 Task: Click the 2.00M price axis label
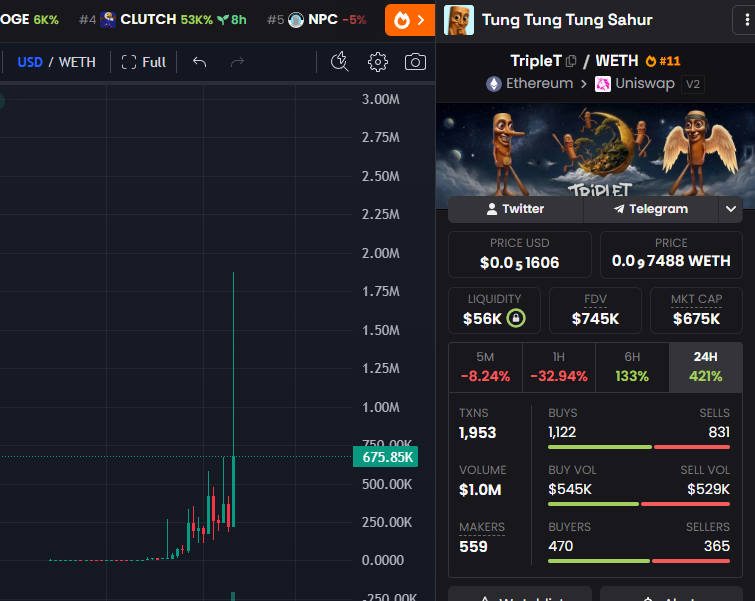(x=380, y=253)
